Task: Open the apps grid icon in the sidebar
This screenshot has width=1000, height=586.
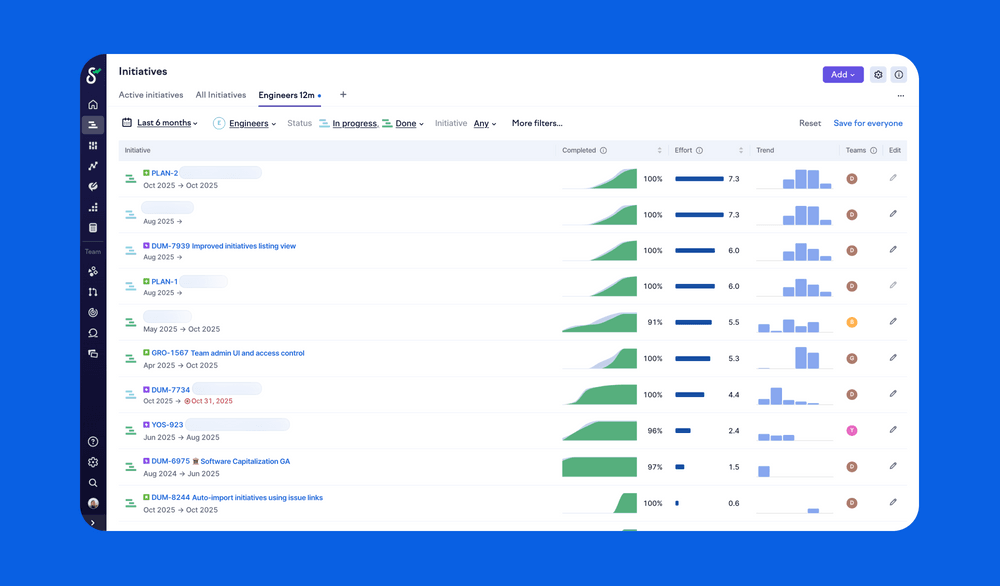Action: pyautogui.click(x=93, y=145)
